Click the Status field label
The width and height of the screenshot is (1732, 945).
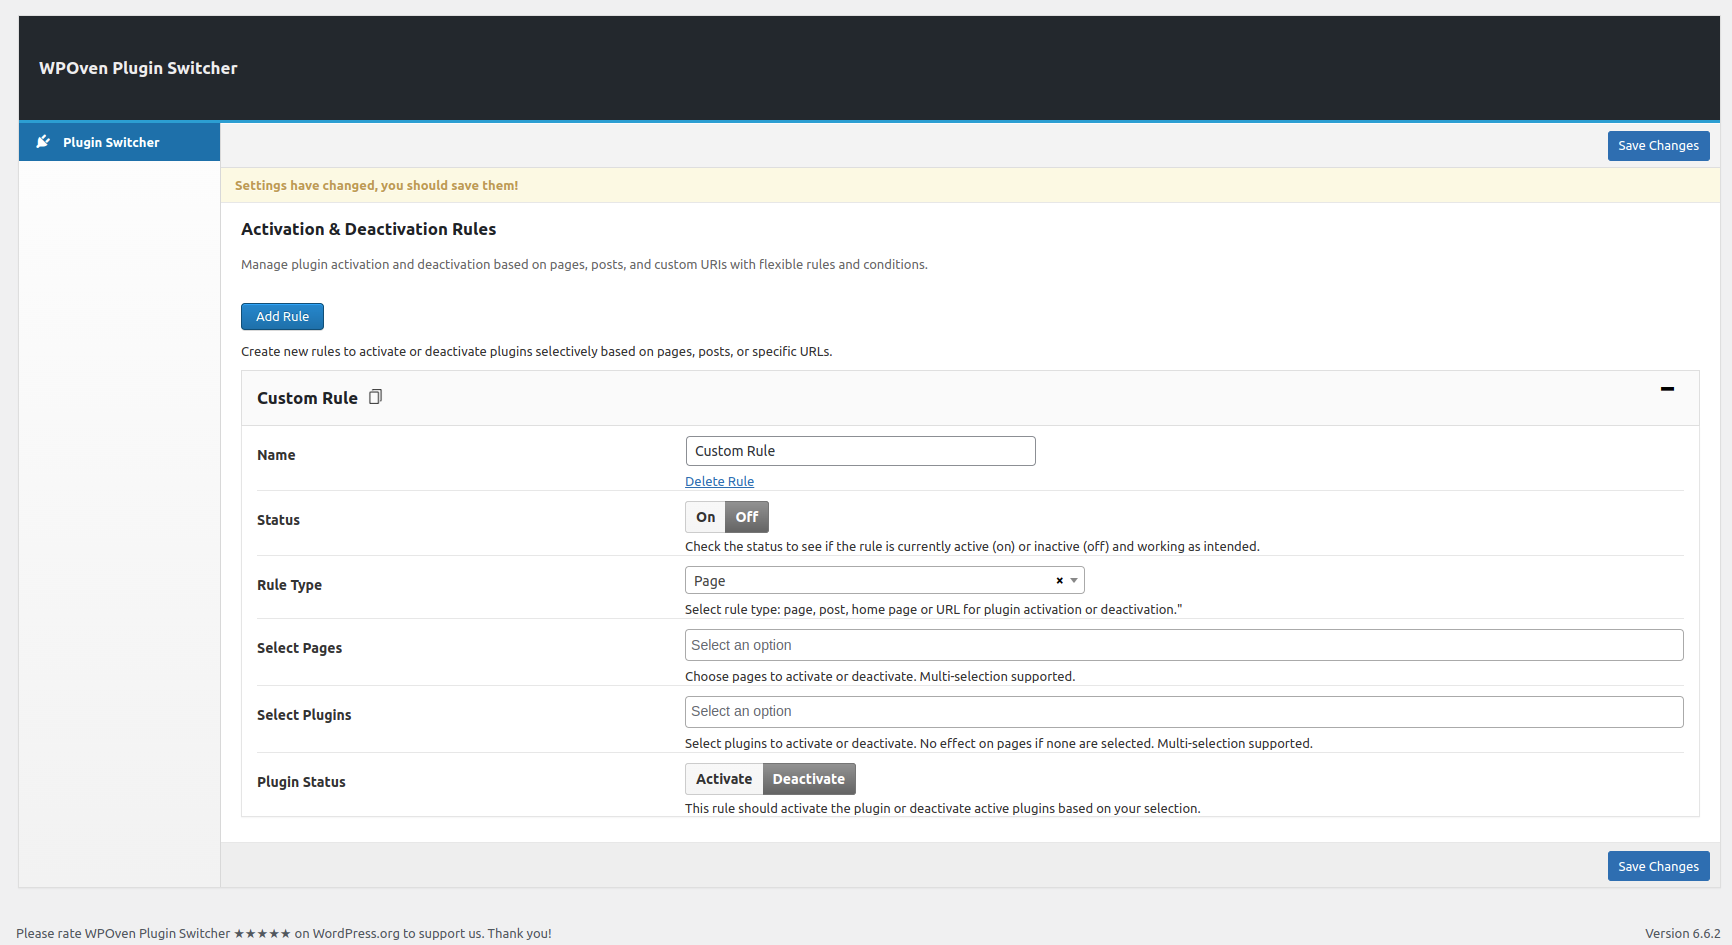(278, 520)
